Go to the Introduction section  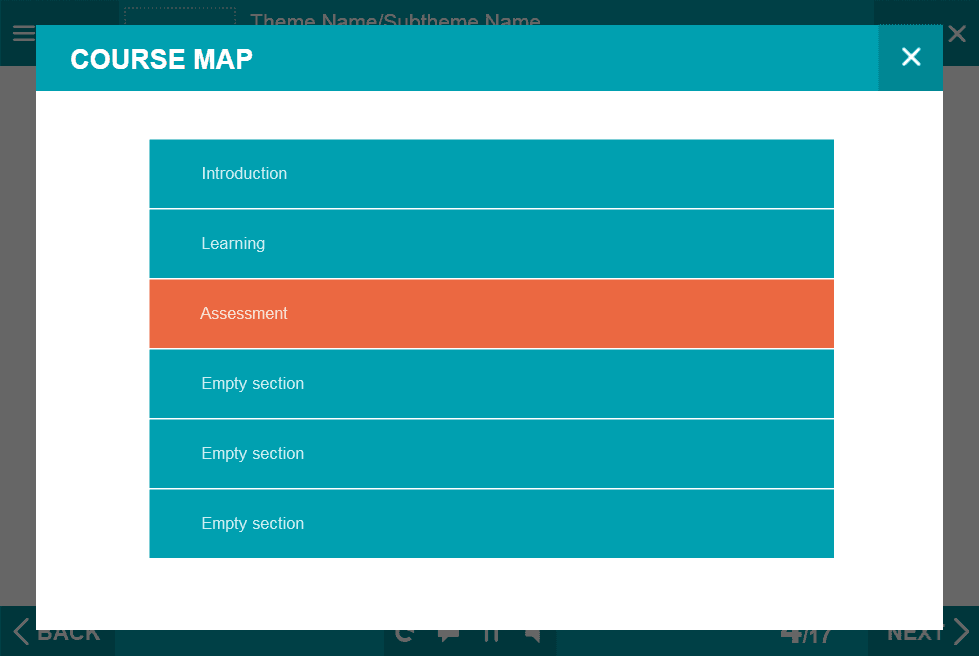tap(491, 174)
